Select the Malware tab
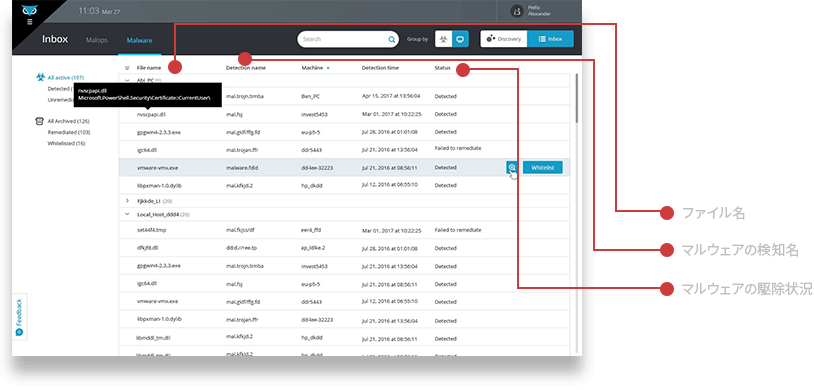This screenshot has width=814, height=390. [139, 40]
